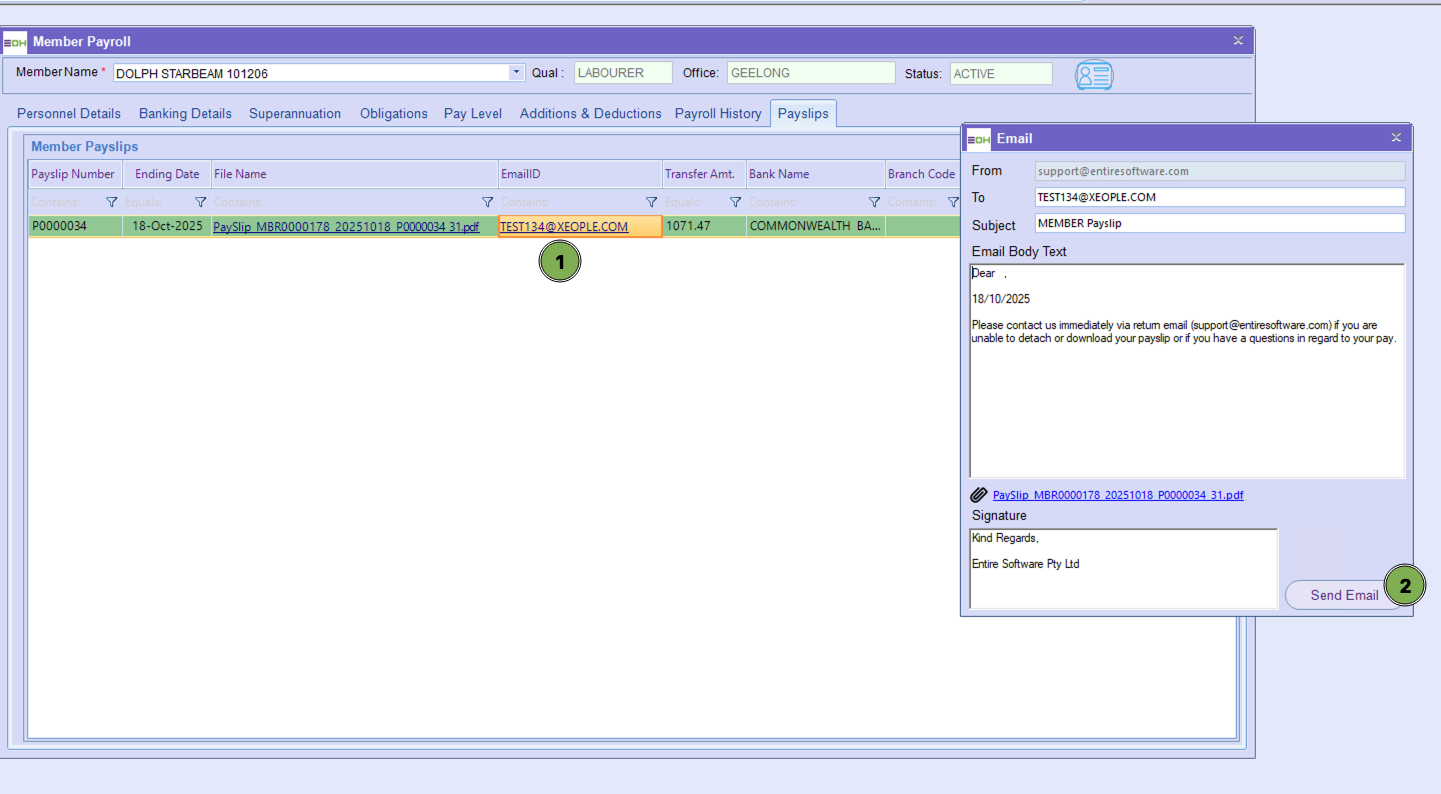Expand the Member Name dropdown
Image resolution: width=1441 pixels, height=794 pixels.
point(516,73)
